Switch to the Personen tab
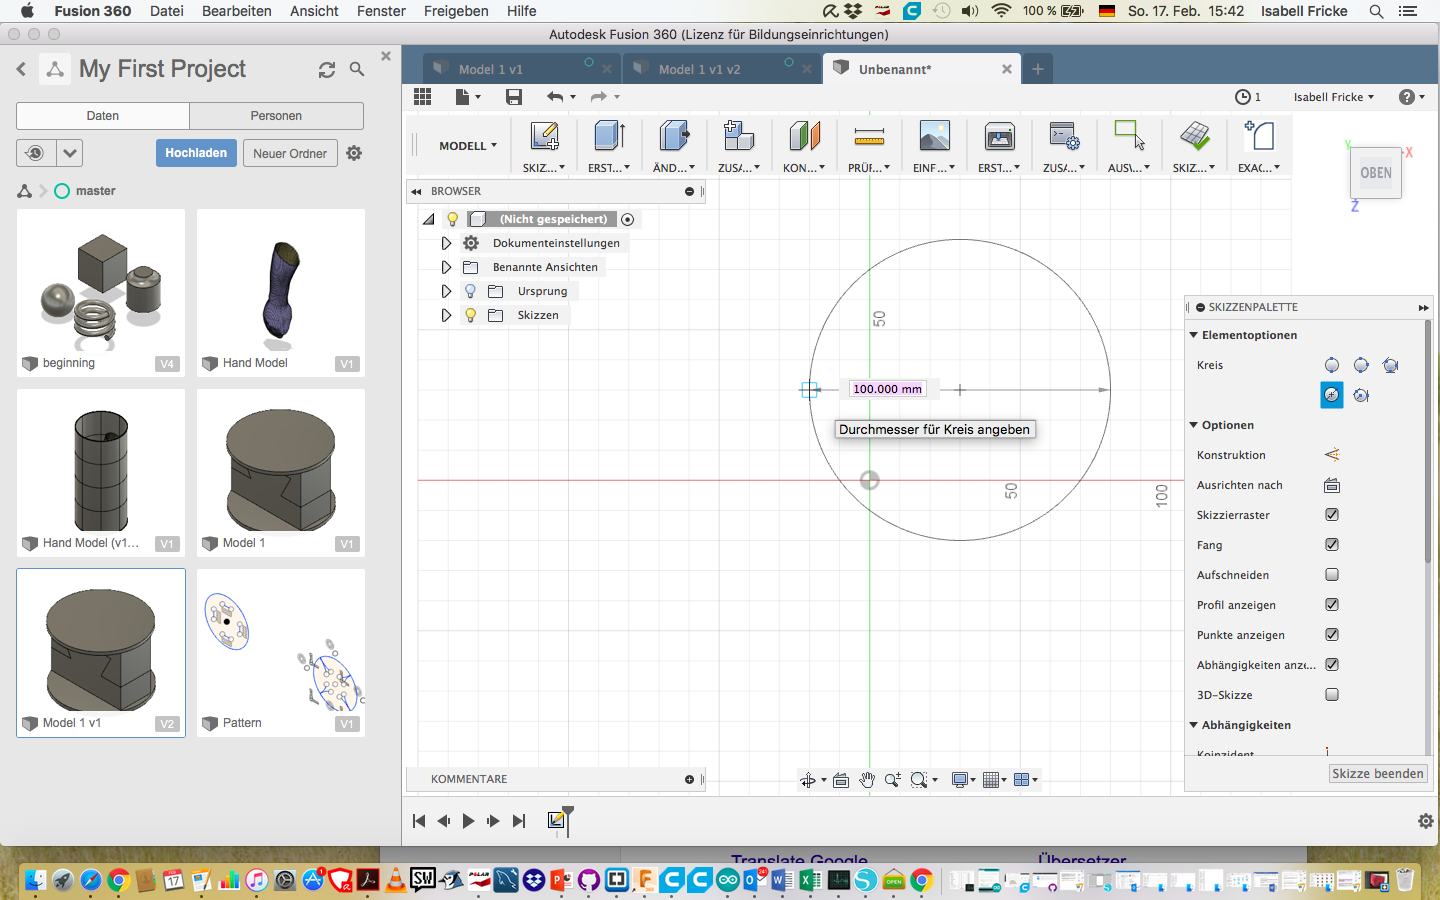 [x=276, y=116]
